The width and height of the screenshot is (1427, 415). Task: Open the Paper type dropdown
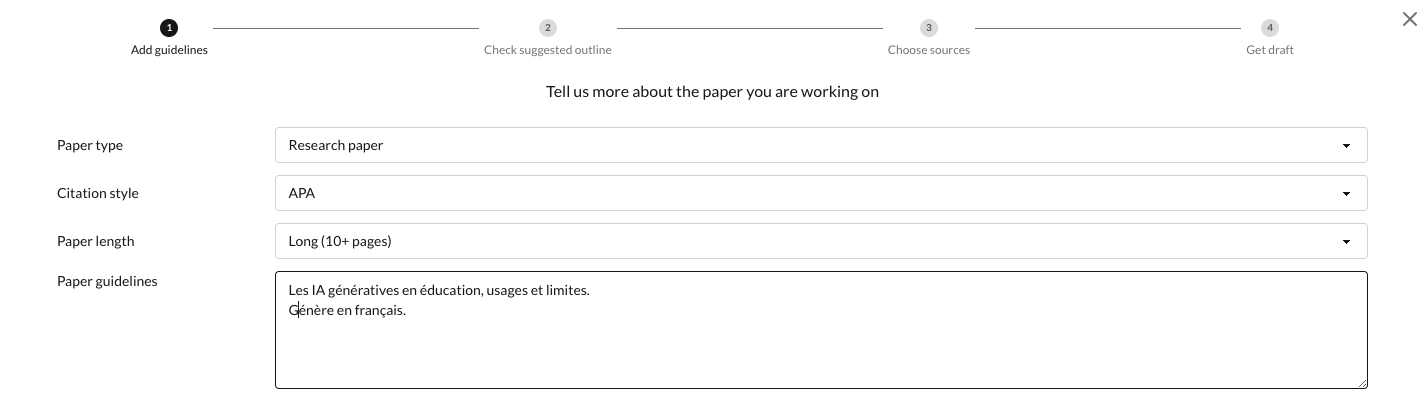click(820, 145)
